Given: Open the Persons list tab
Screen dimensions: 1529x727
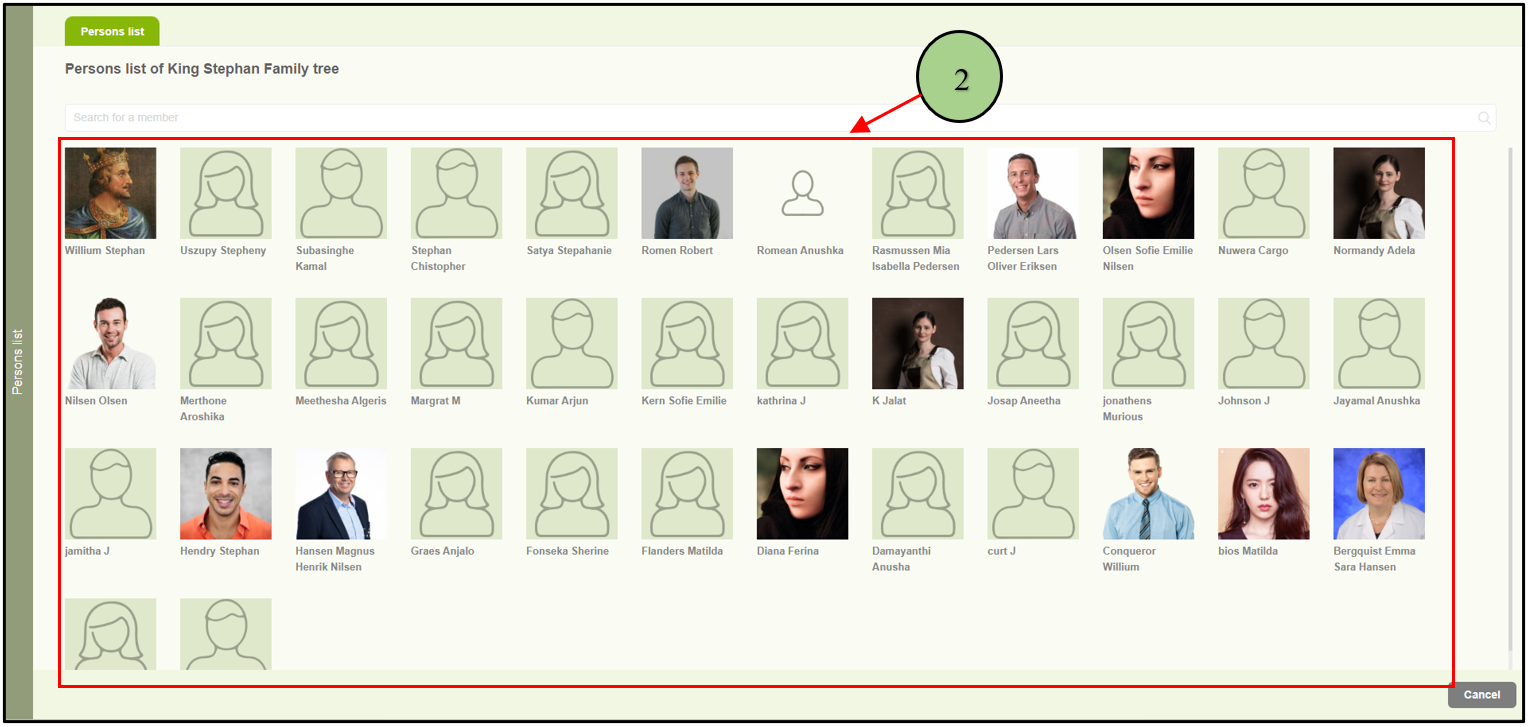Looking at the screenshot, I should pyautogui.click(x=112, y=31).
